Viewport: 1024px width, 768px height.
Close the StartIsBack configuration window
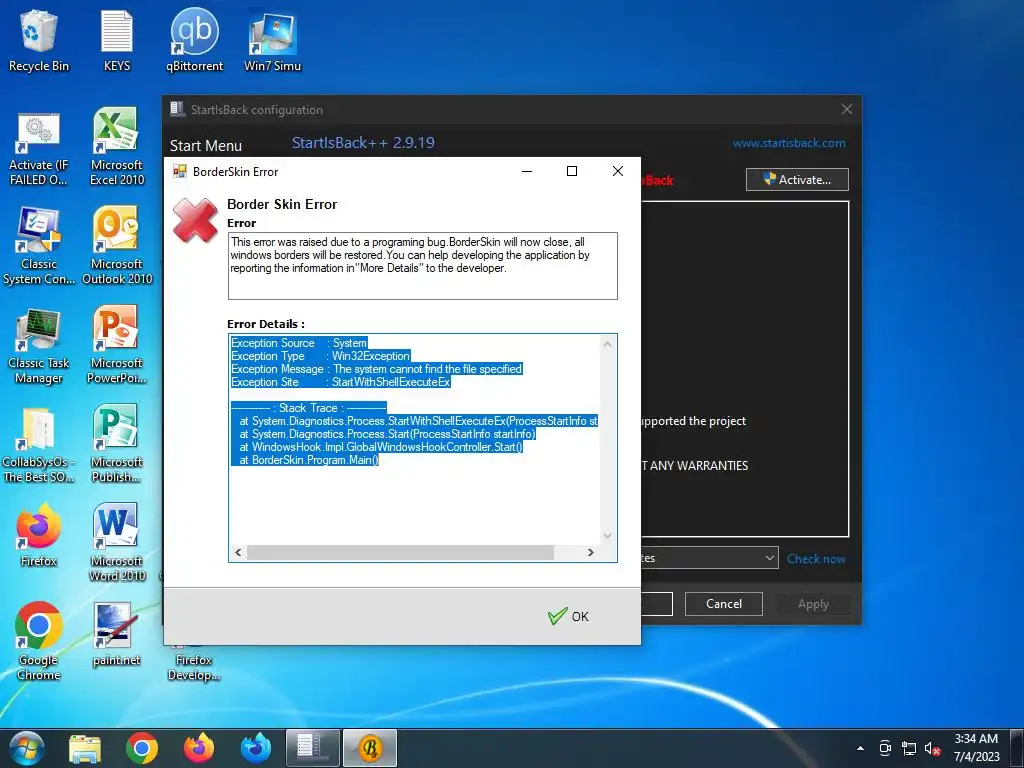[x=847, y=109]
